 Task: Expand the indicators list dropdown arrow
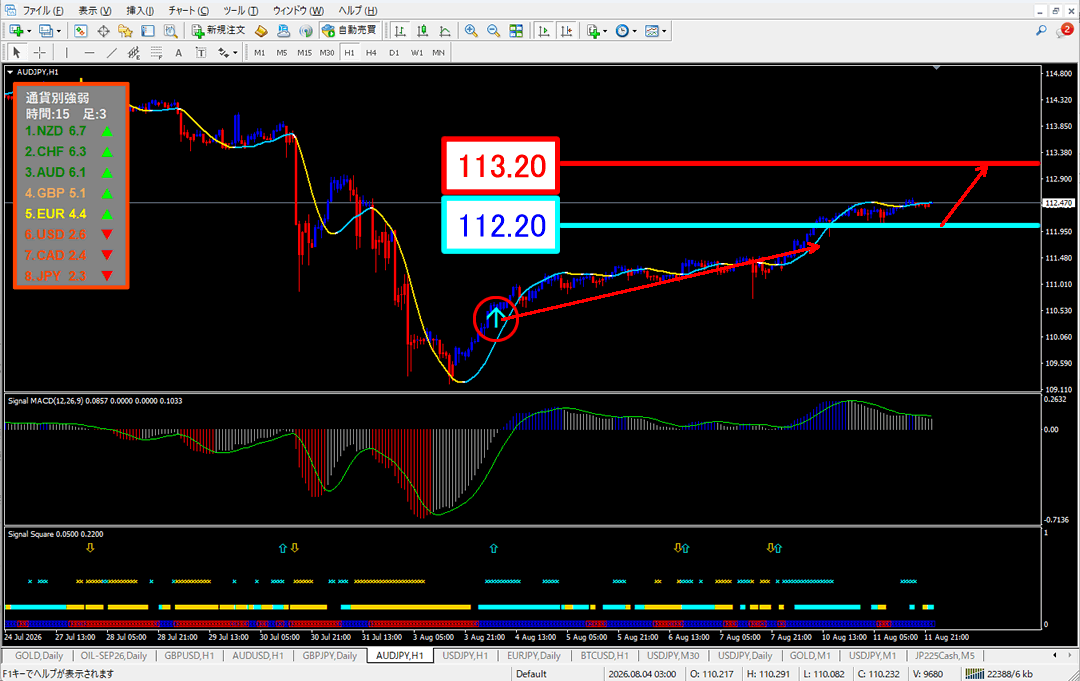(605, 31)
